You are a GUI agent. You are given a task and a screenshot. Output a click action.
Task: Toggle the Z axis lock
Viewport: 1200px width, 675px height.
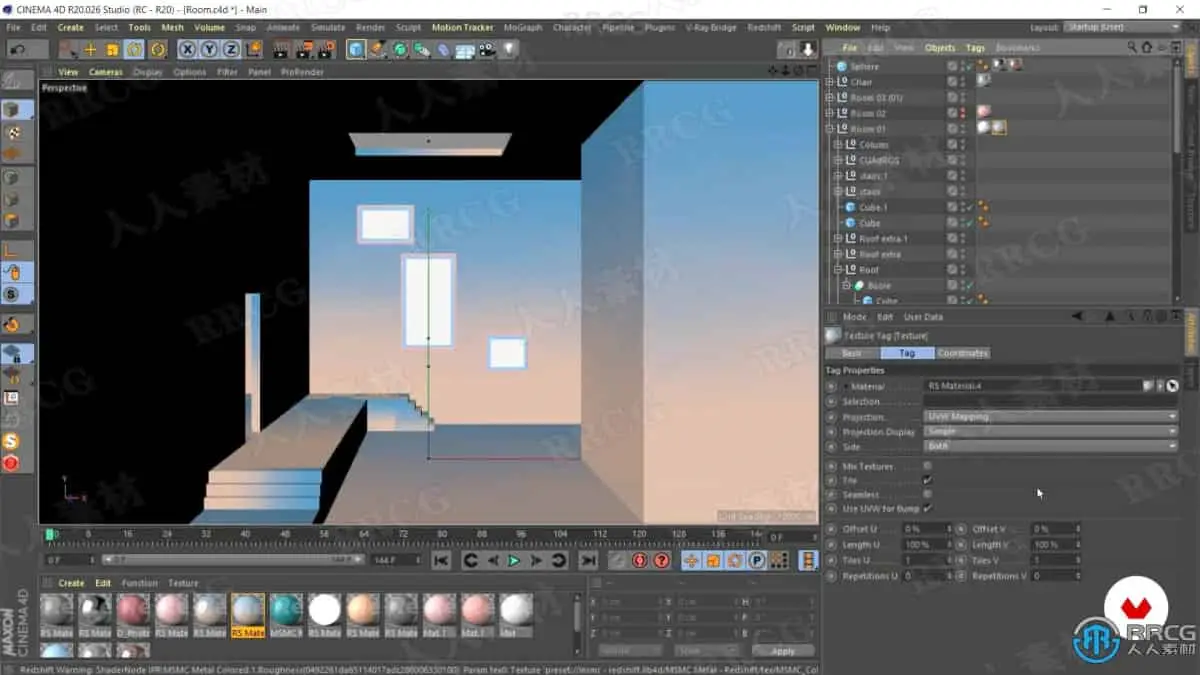point(231,49)
